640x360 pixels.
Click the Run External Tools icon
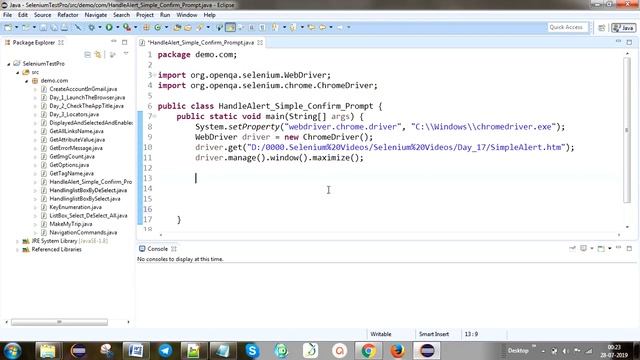tap(127, 27)
